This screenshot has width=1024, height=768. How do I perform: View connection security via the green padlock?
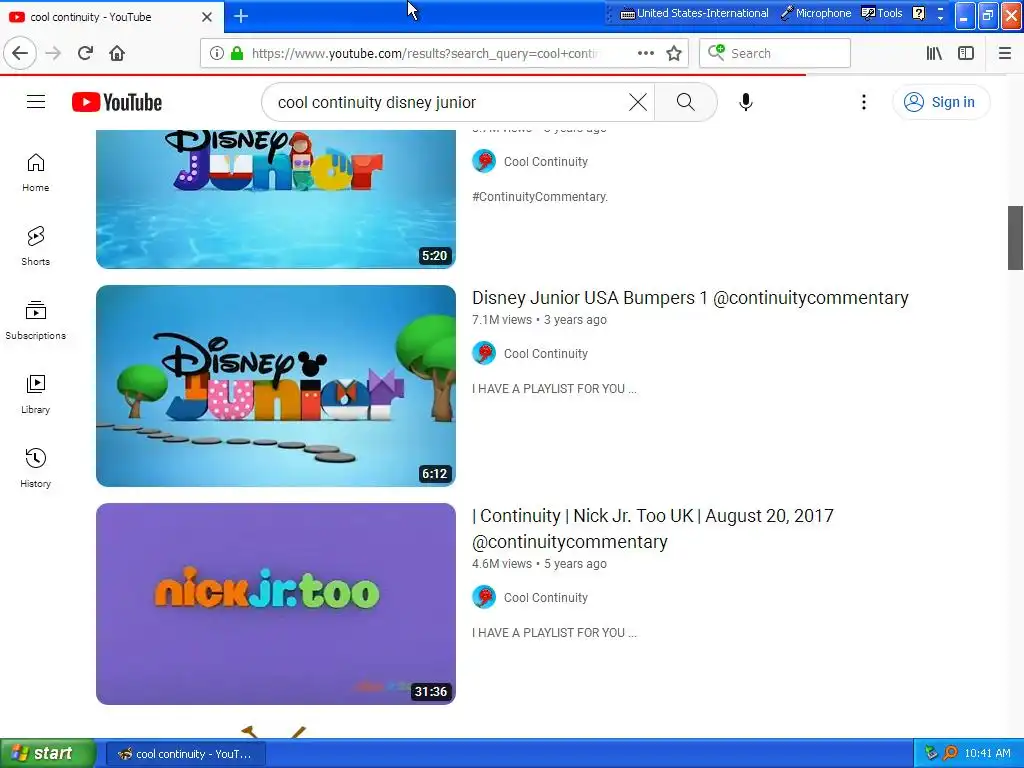click(237, 53)
